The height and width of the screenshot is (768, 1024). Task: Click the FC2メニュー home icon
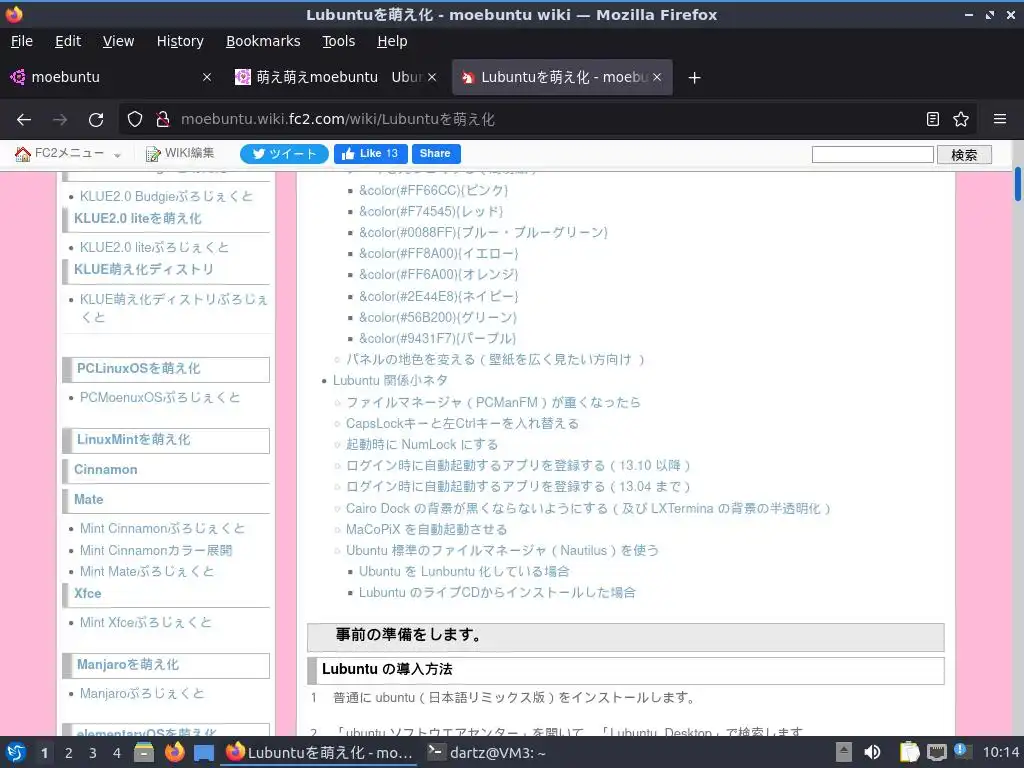pyautogui.click(x=23, y=153)
